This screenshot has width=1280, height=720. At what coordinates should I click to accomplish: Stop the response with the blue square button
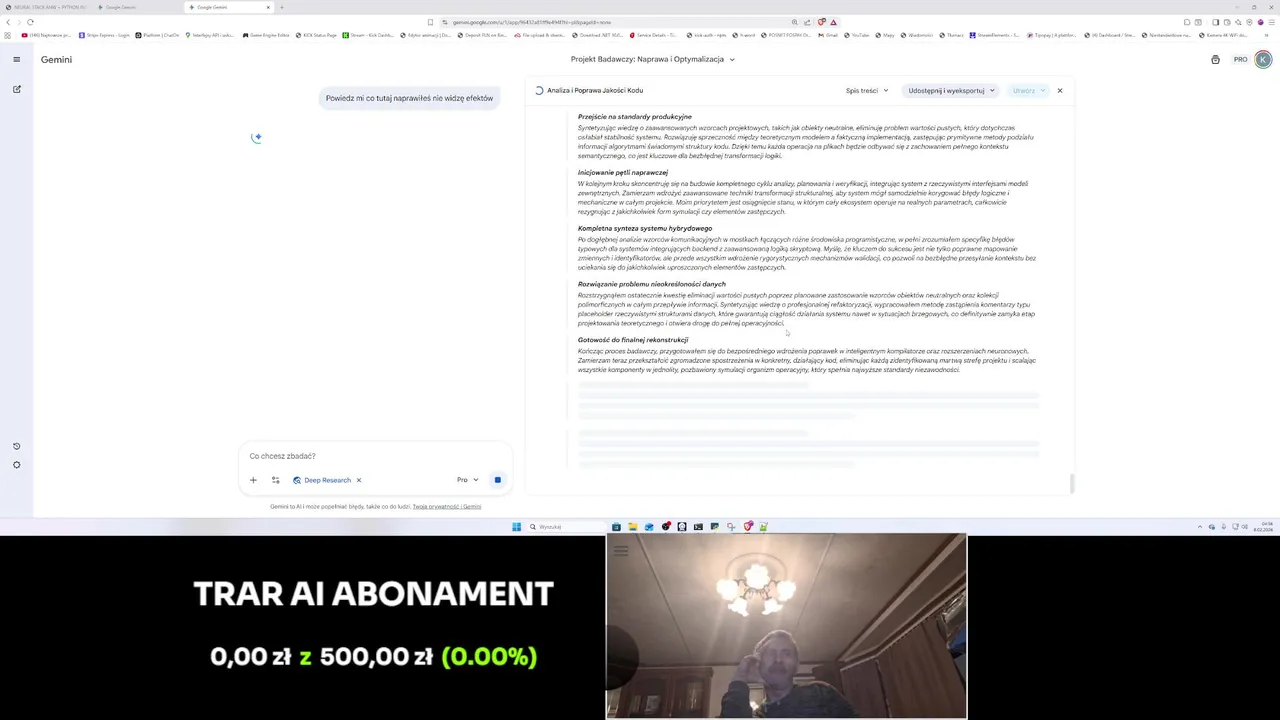coord(497,480)
